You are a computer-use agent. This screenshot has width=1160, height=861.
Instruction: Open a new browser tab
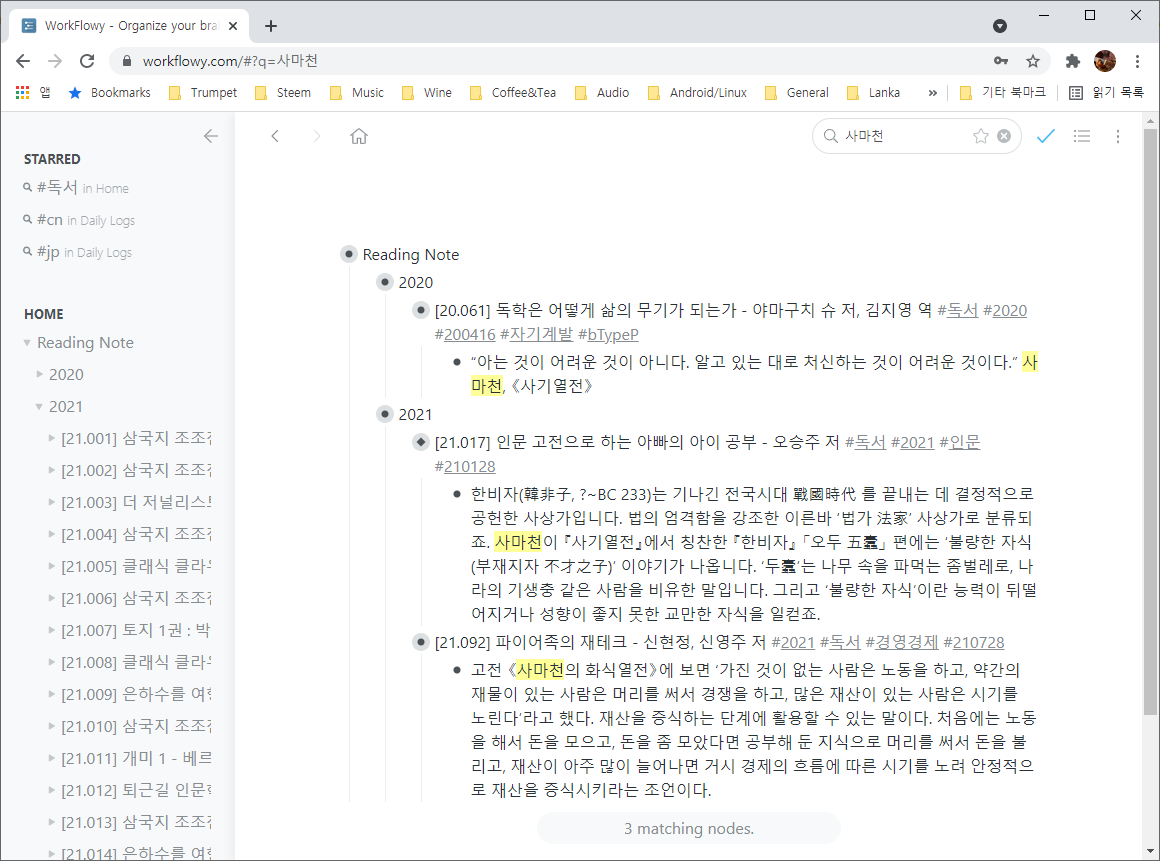coord(271,26)
